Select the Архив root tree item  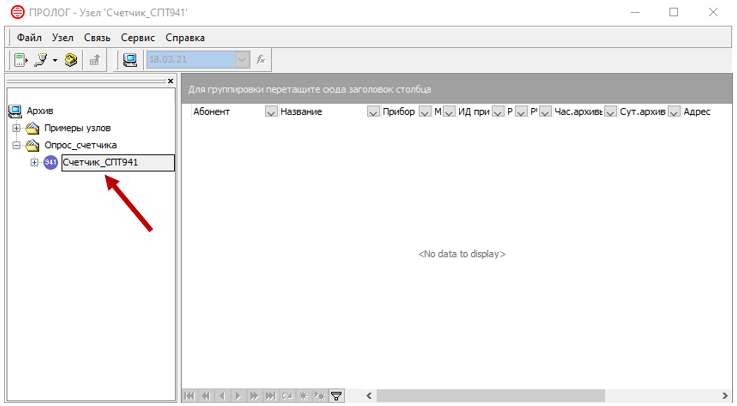[x=40, y=110]
